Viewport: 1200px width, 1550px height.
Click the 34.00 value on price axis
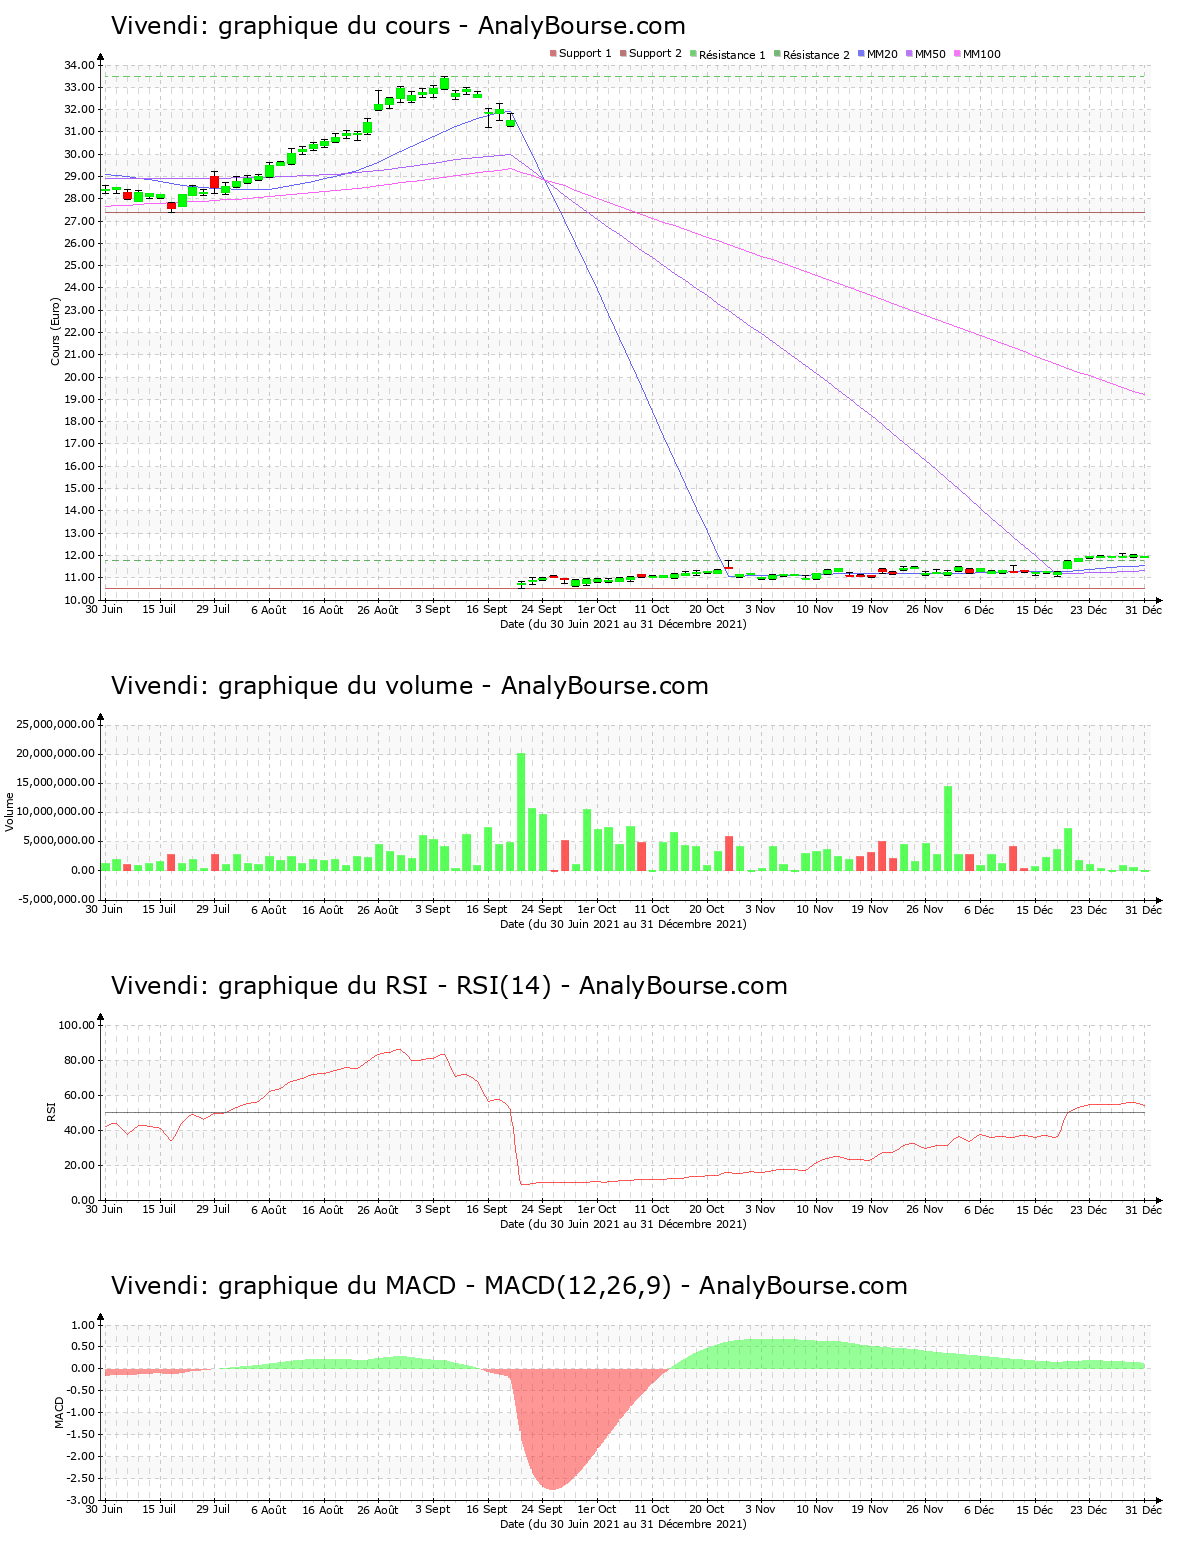(79, 65)
